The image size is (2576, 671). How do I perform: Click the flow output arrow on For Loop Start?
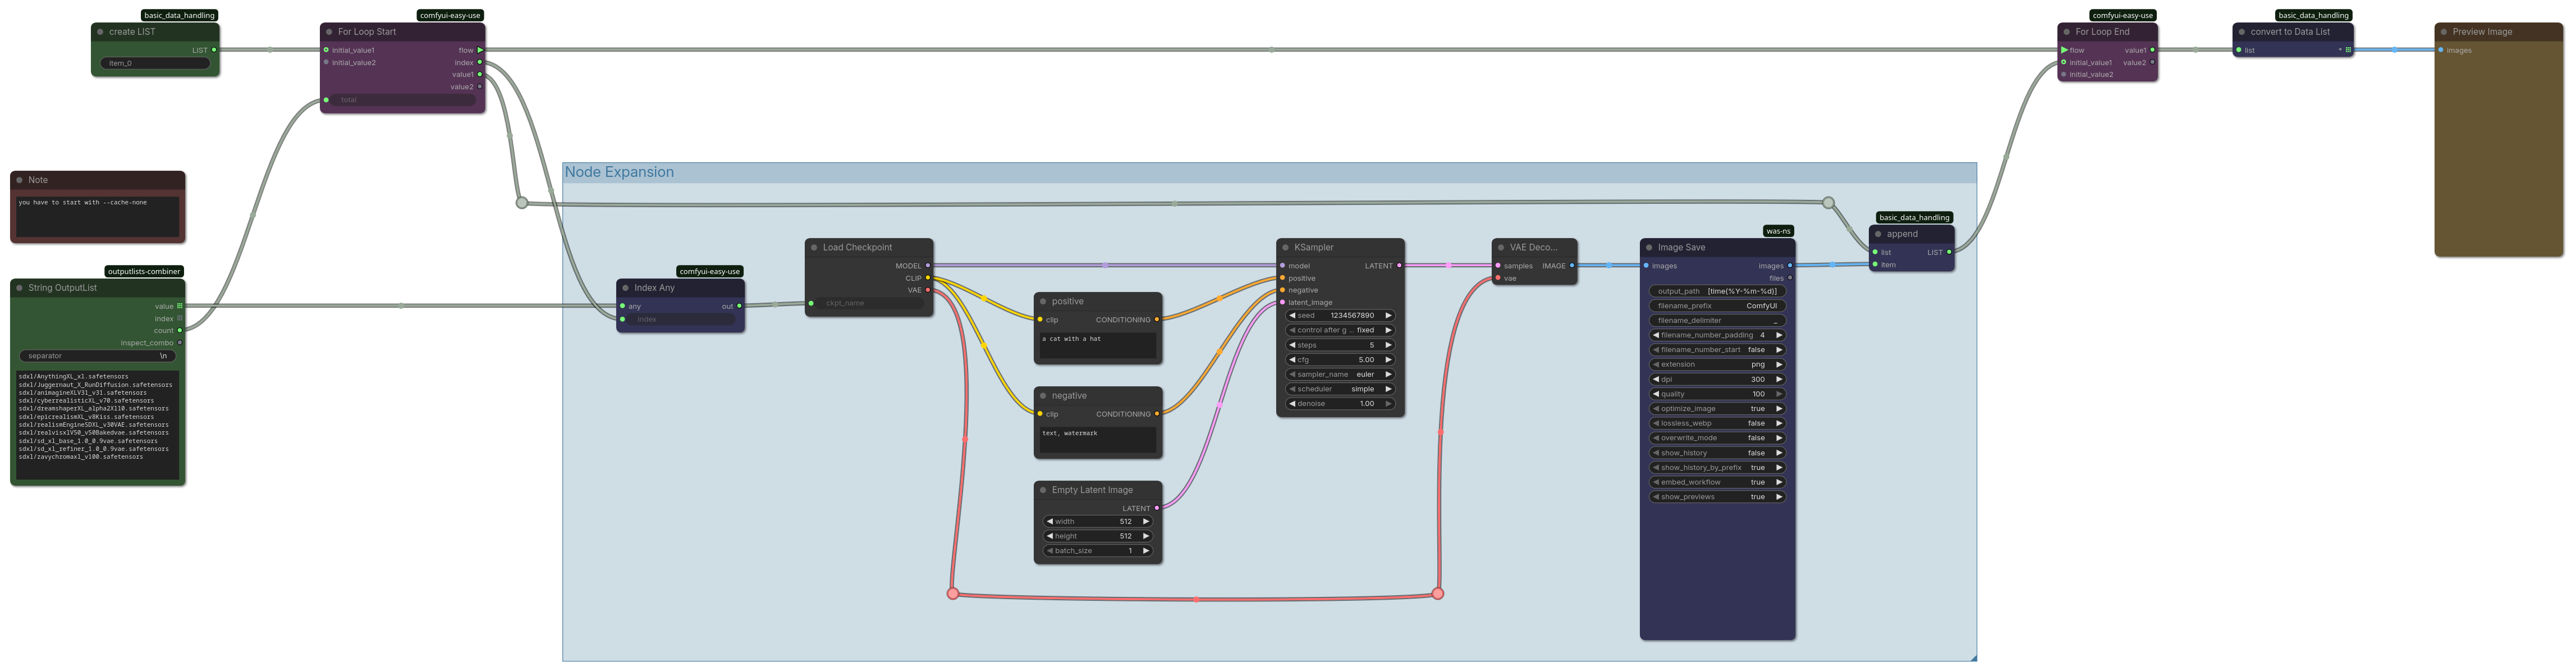point(480,50)
